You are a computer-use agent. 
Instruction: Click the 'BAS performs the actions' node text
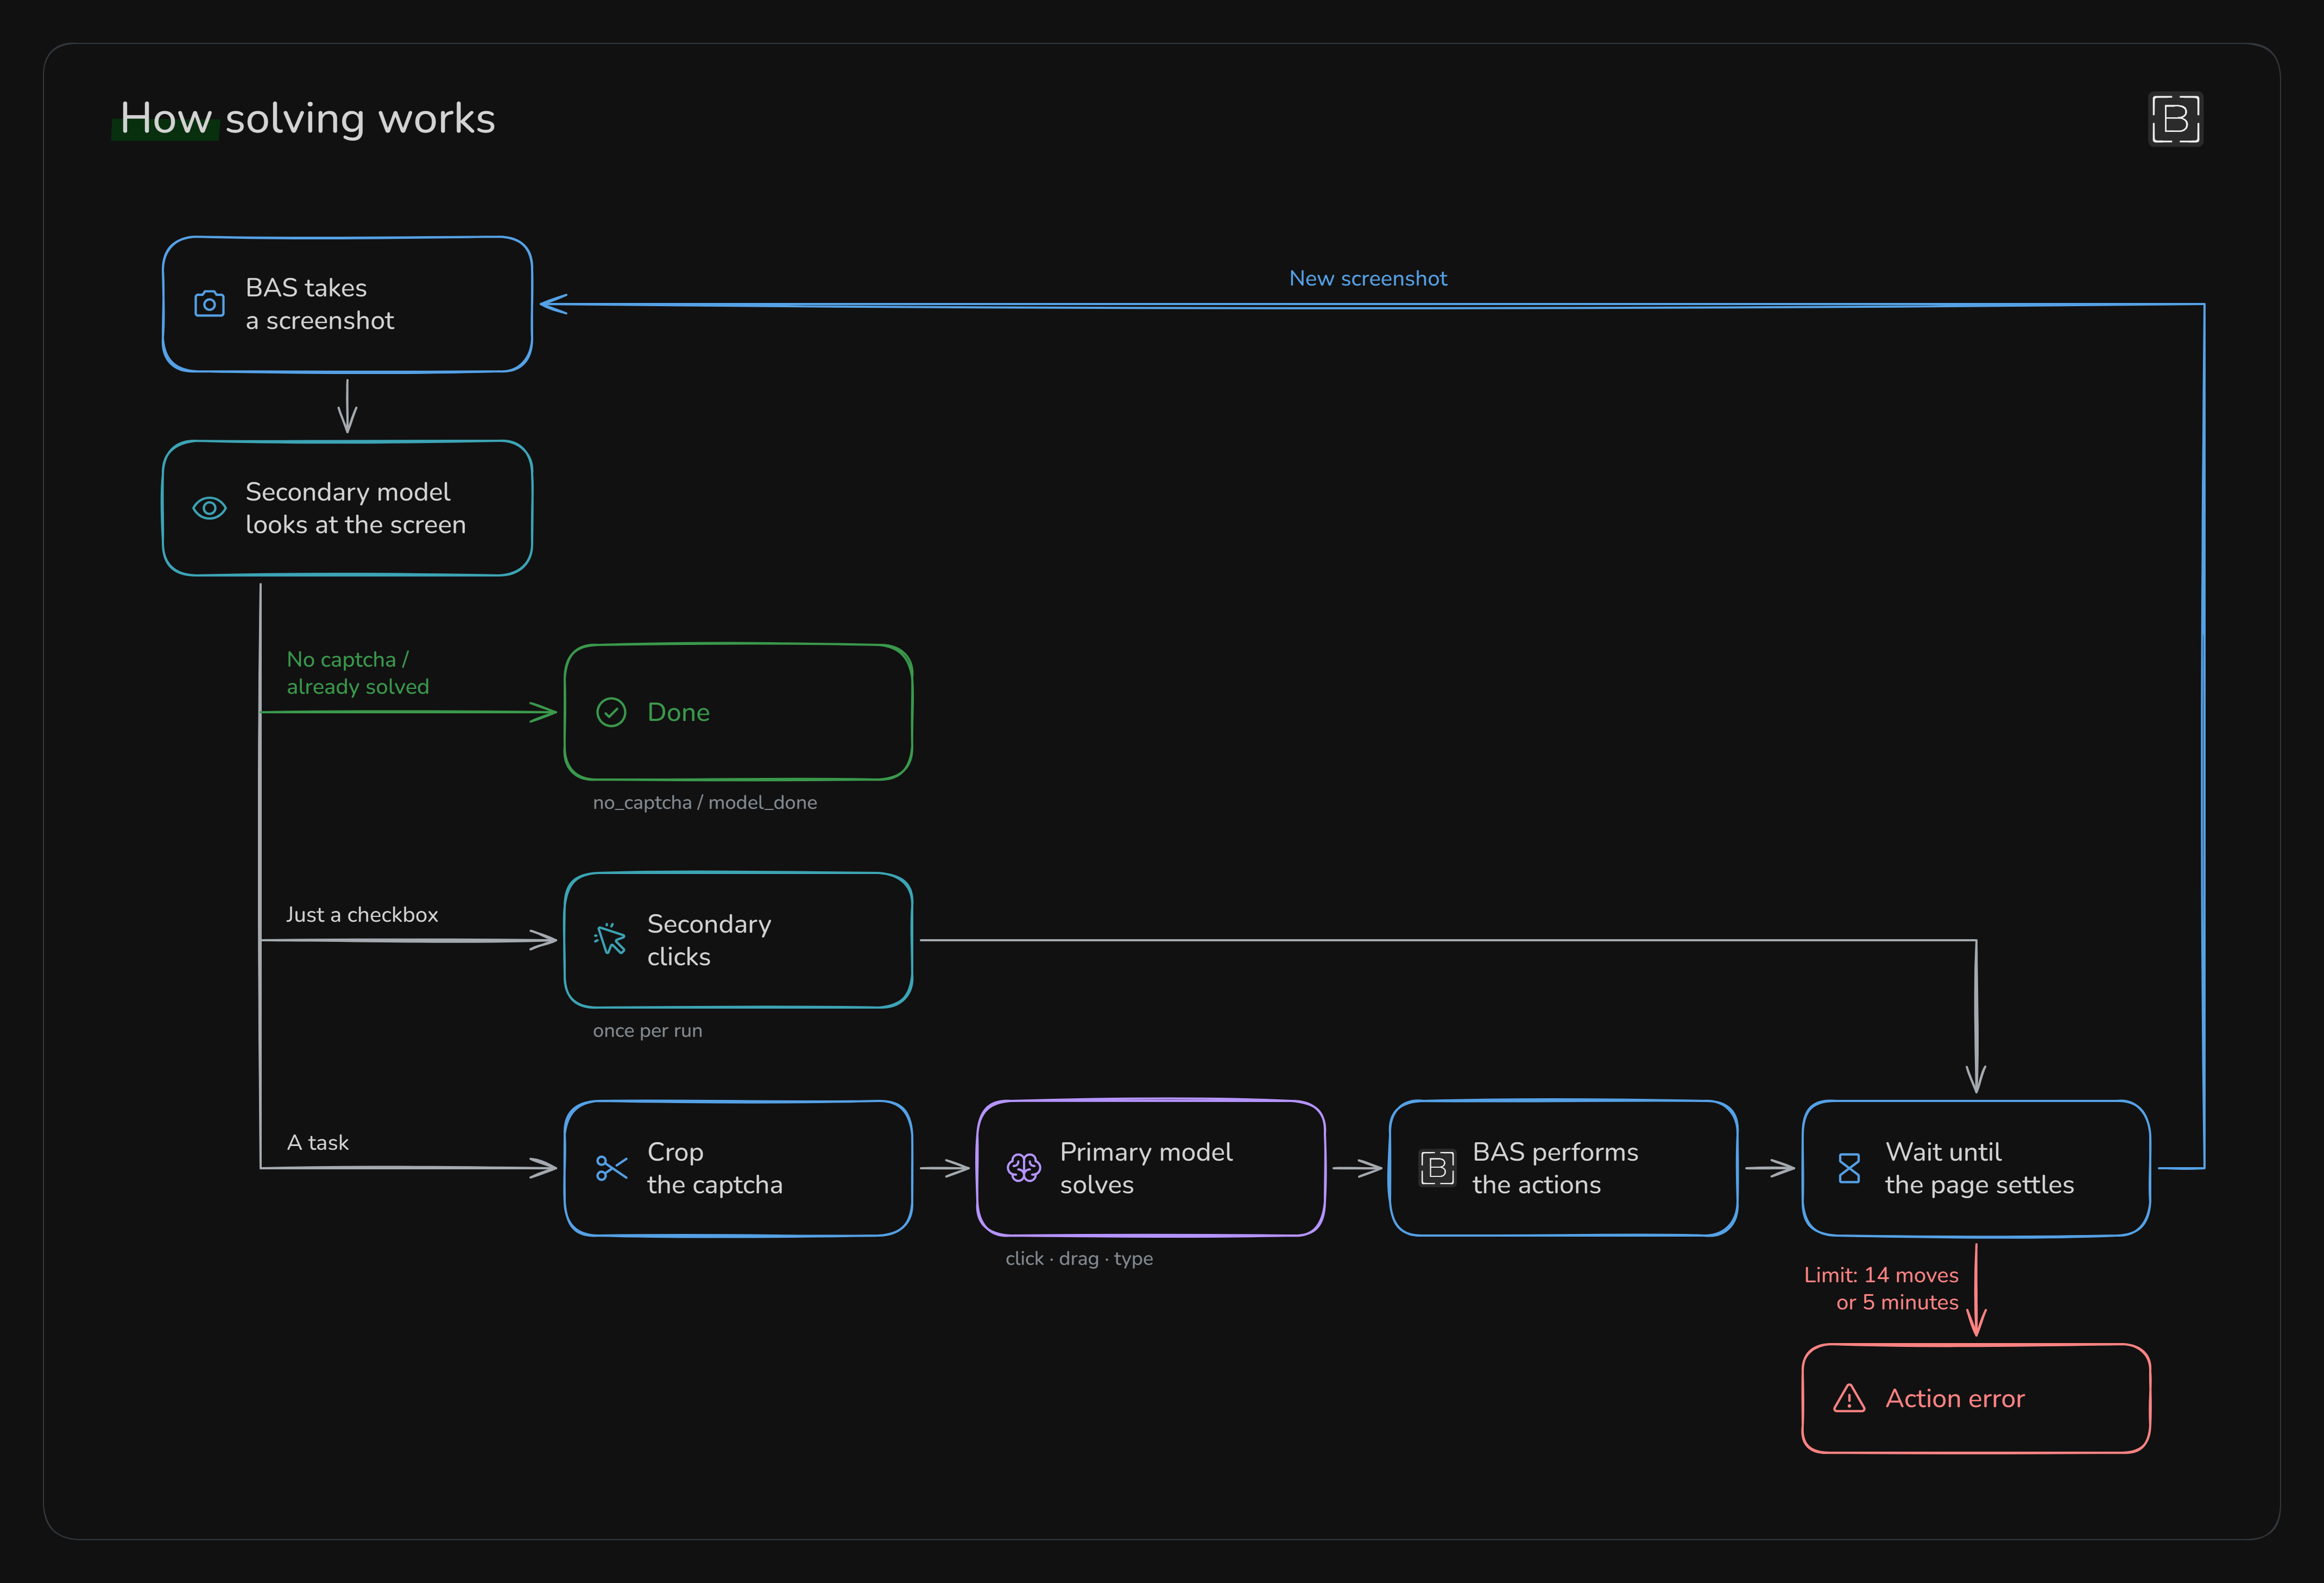pos(1555,1168)
